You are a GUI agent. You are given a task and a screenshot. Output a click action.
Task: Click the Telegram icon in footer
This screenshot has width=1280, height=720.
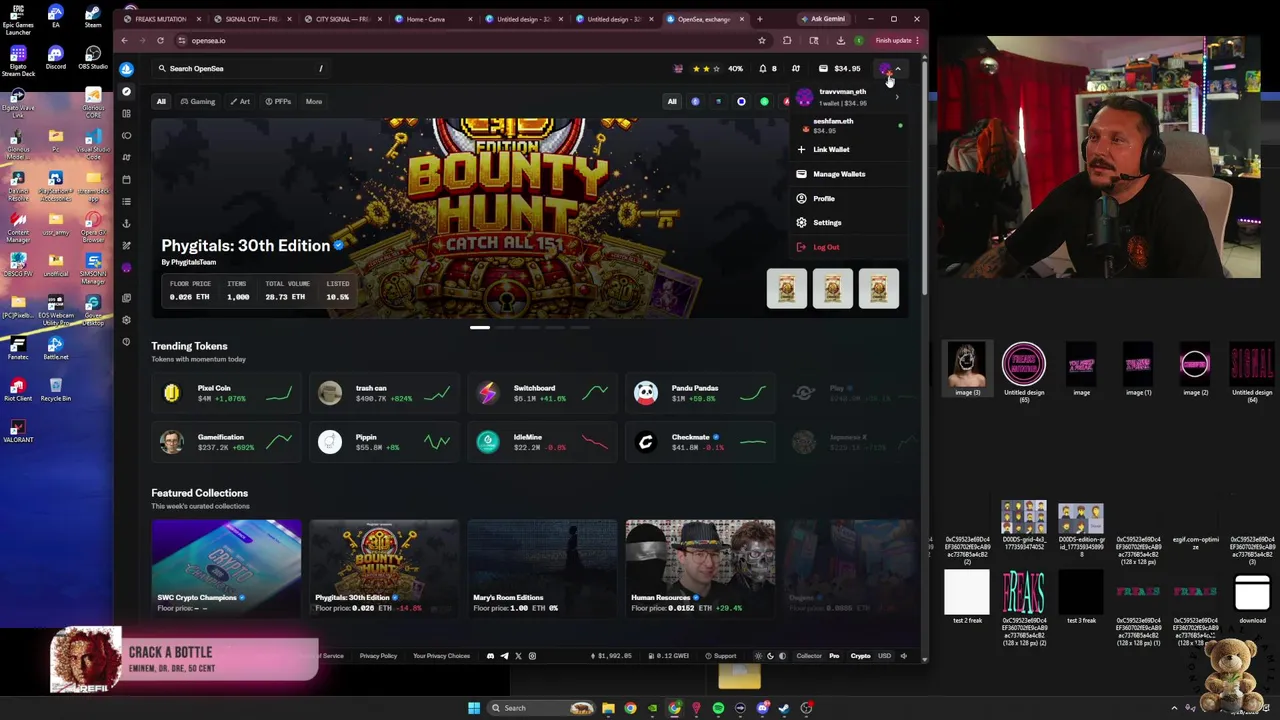point(504,656)
